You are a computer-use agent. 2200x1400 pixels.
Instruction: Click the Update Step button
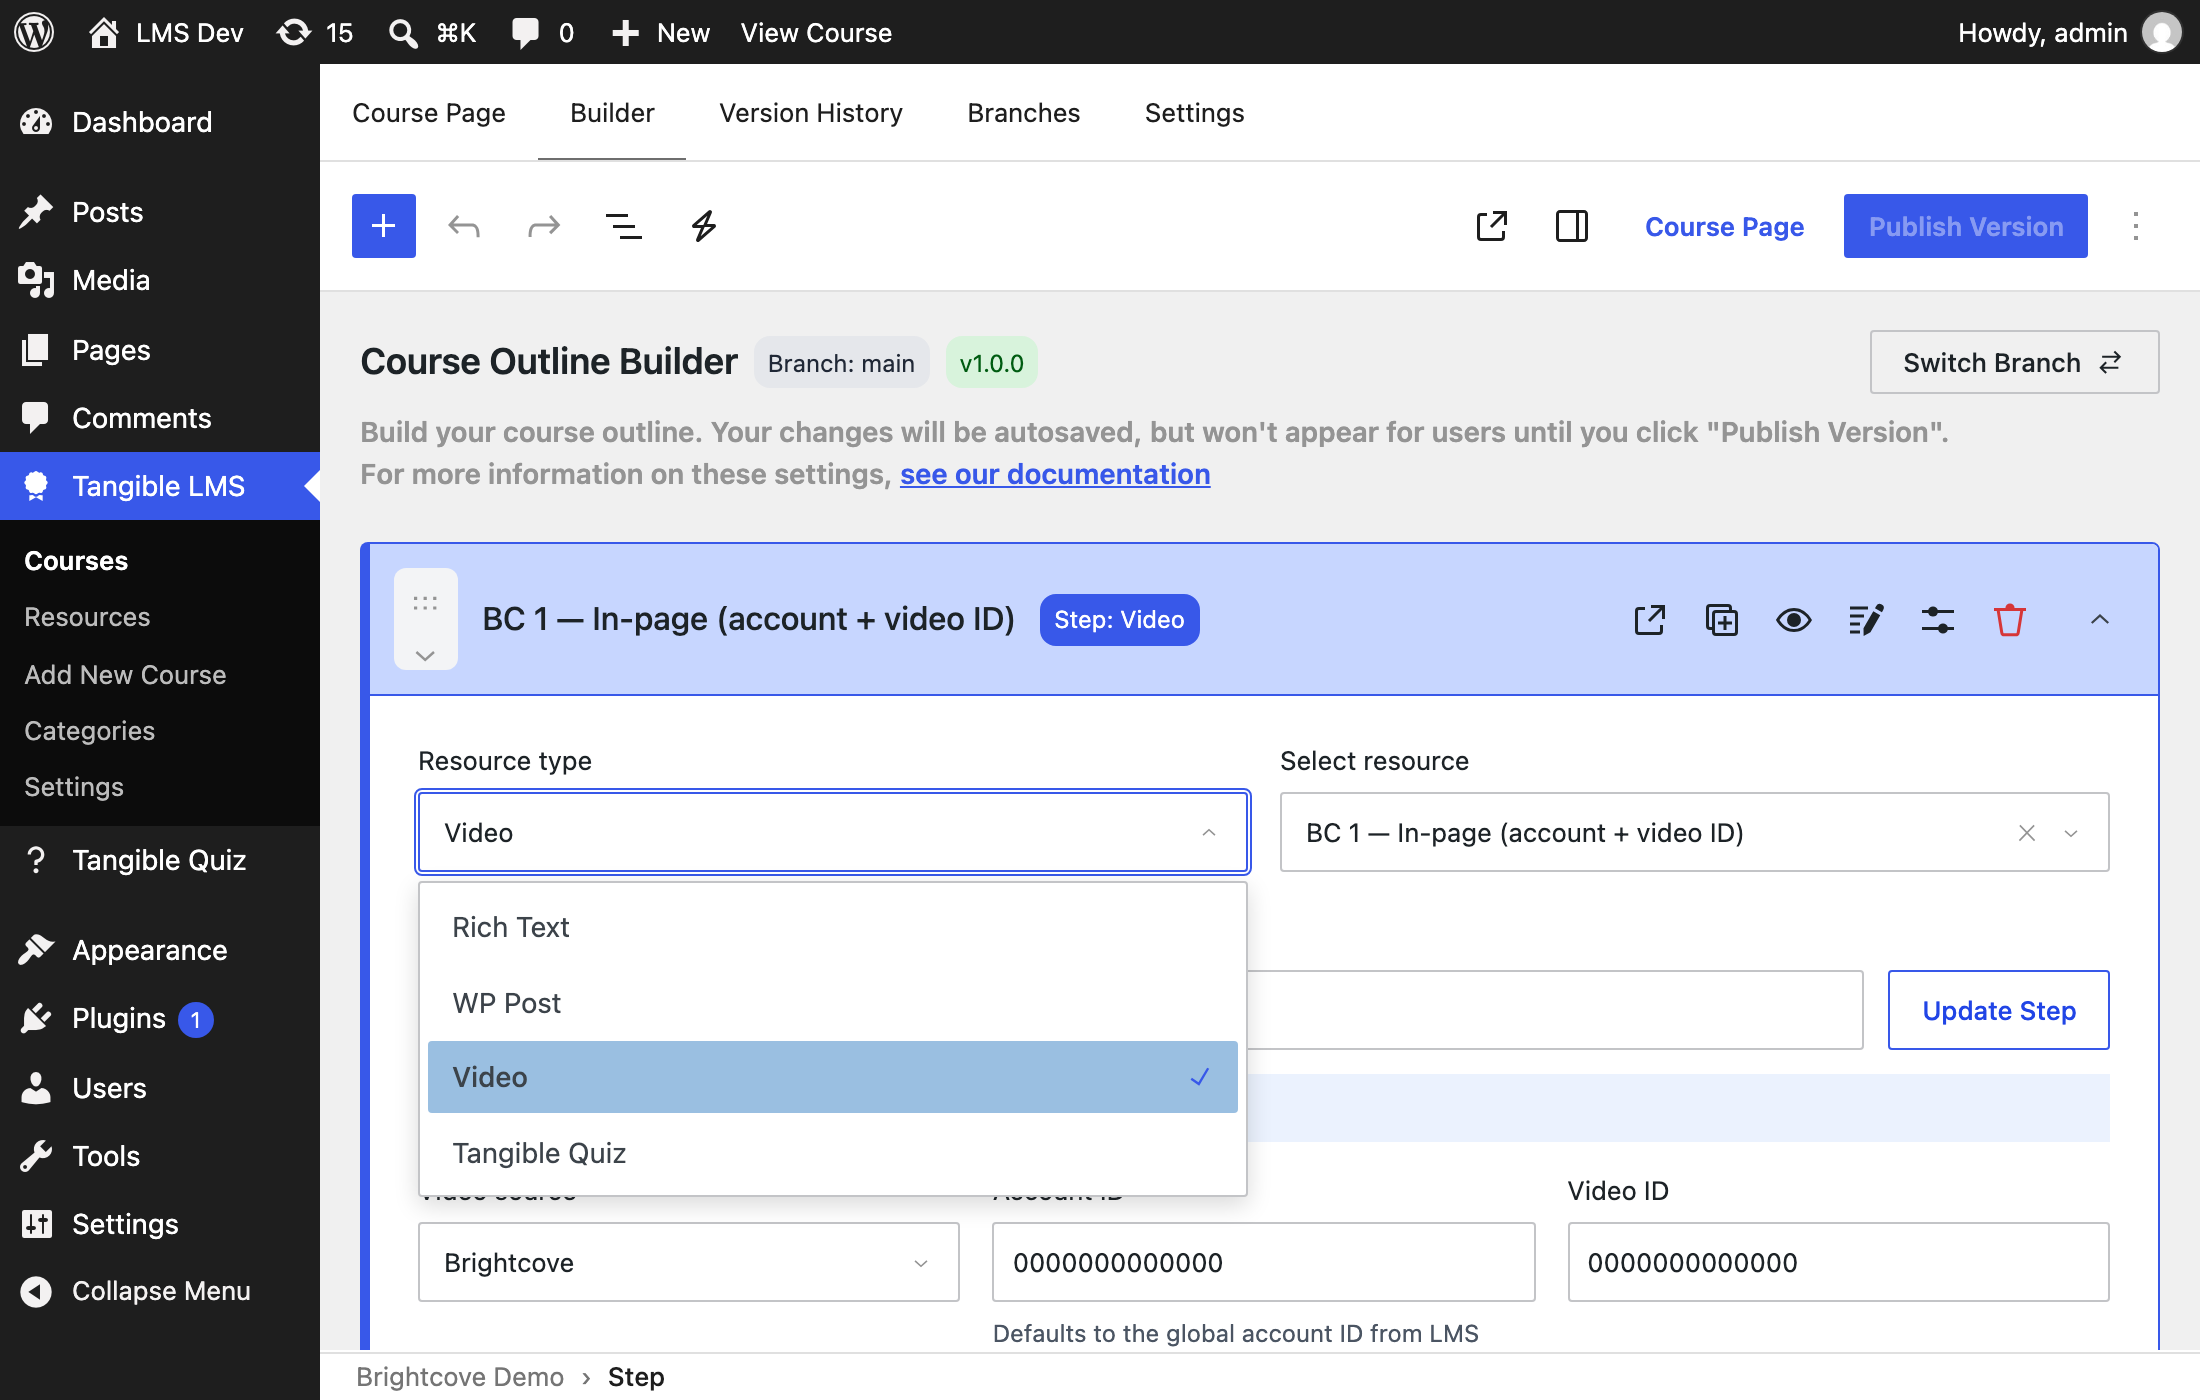click(x=1999, y=1010)
